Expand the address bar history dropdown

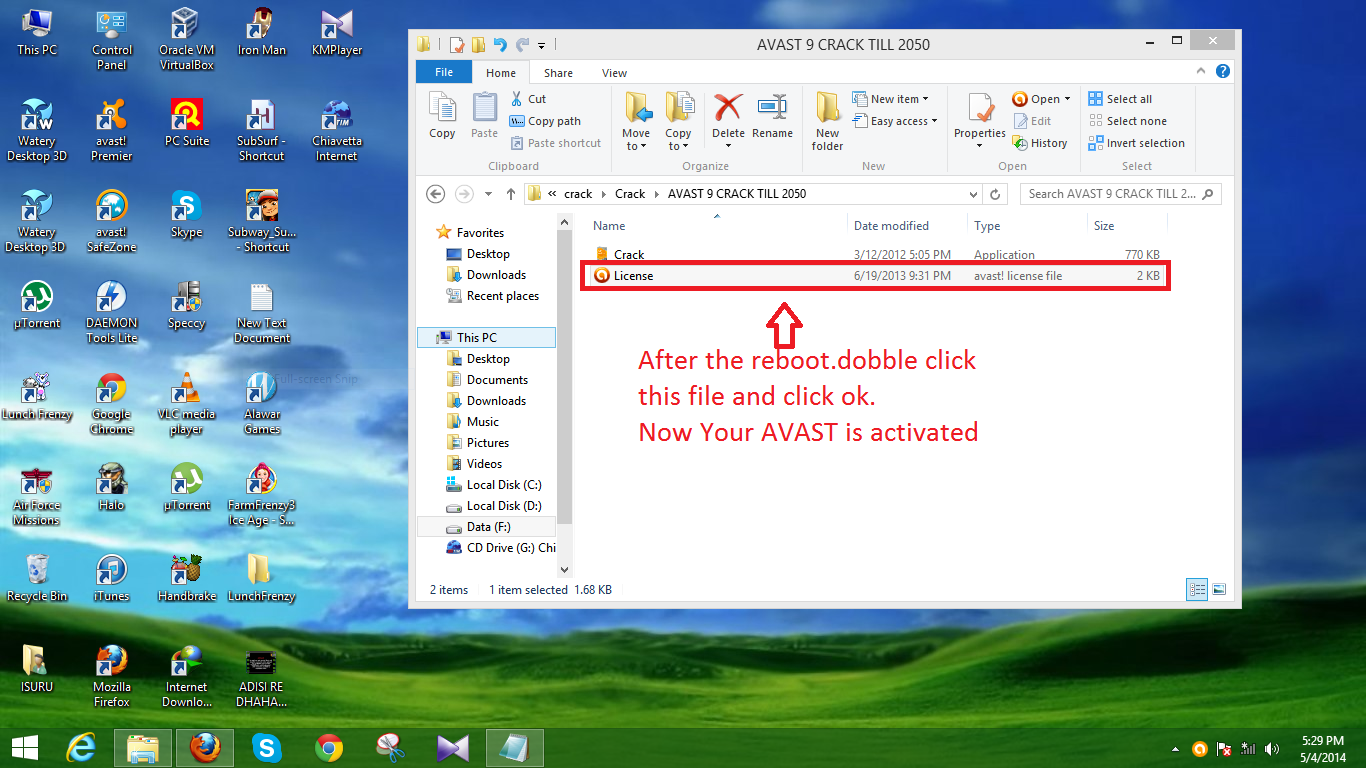[974, 194]
